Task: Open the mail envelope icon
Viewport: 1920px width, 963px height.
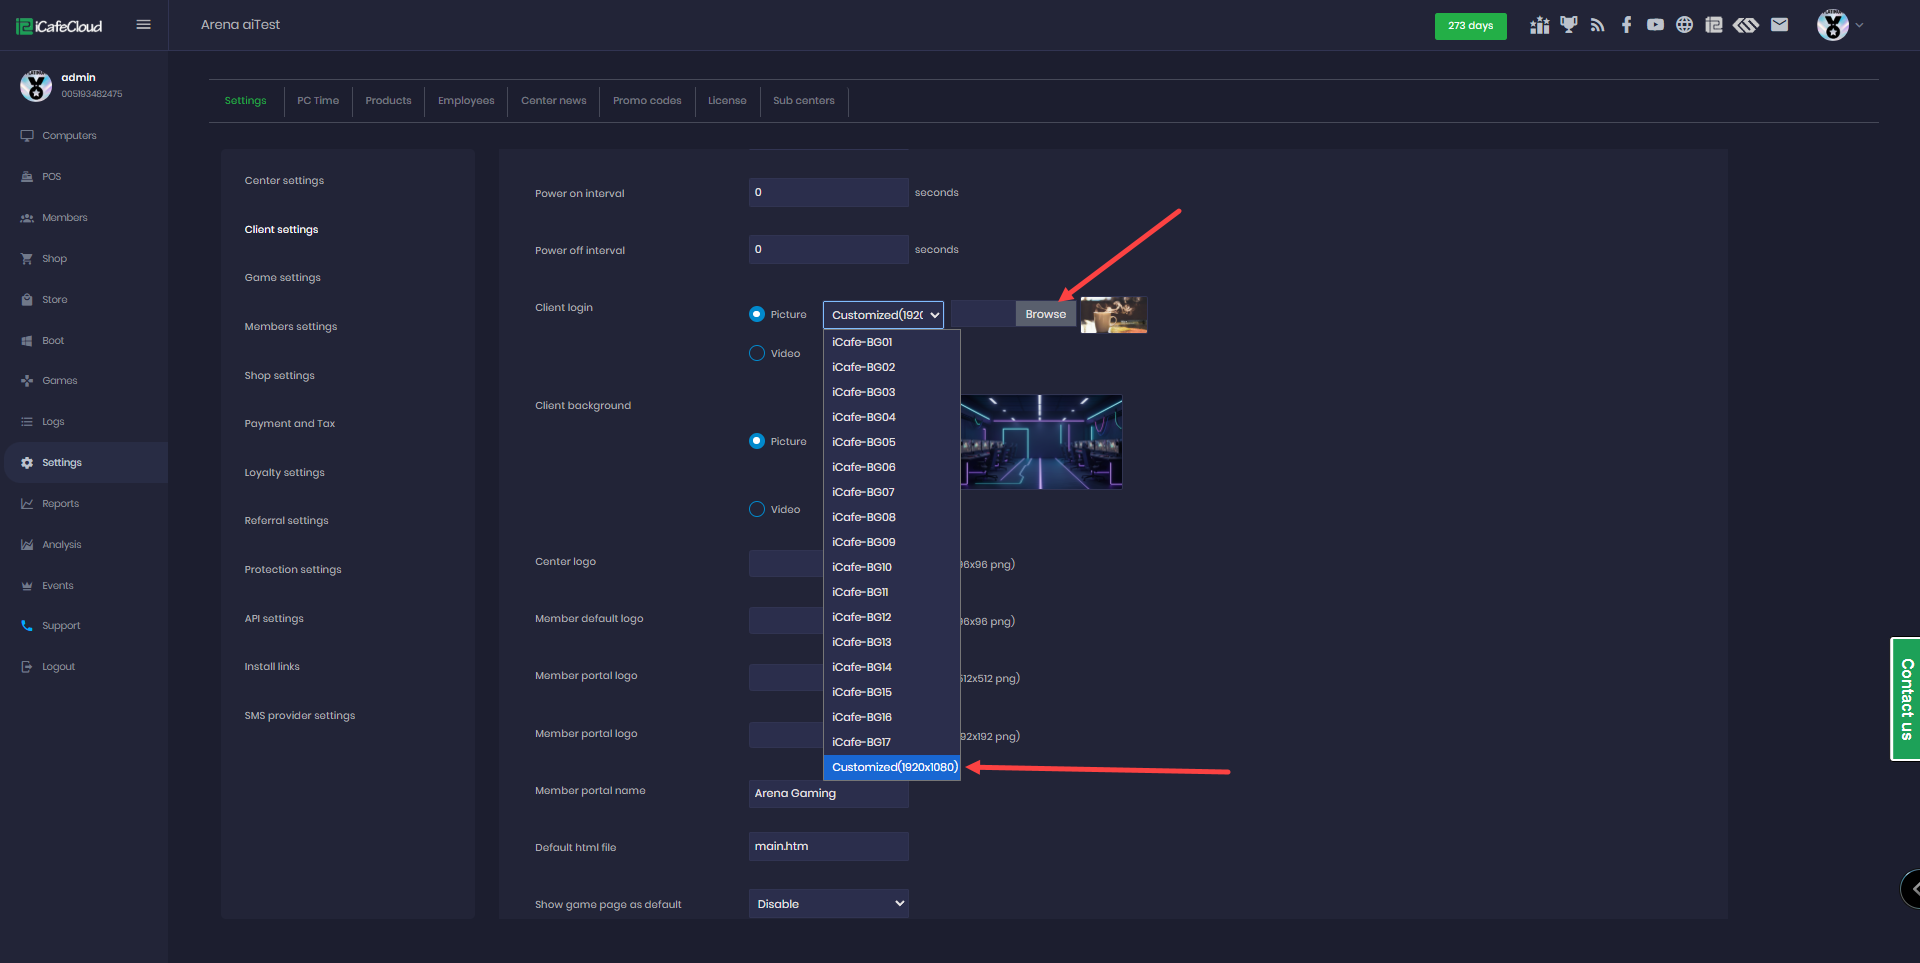Action: [x=1779, y=25]
